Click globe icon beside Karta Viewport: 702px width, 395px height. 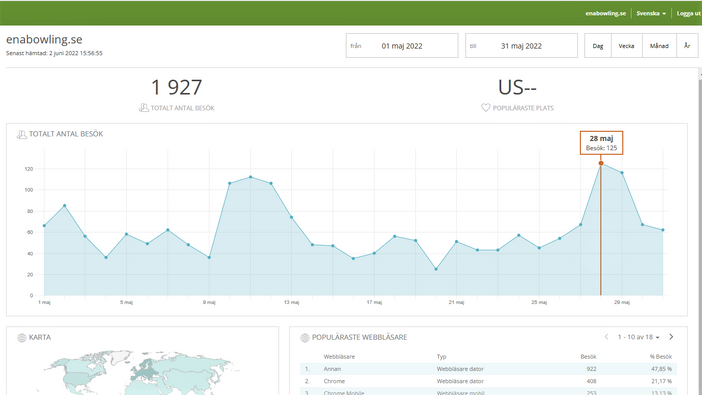[x=21, y=338]
